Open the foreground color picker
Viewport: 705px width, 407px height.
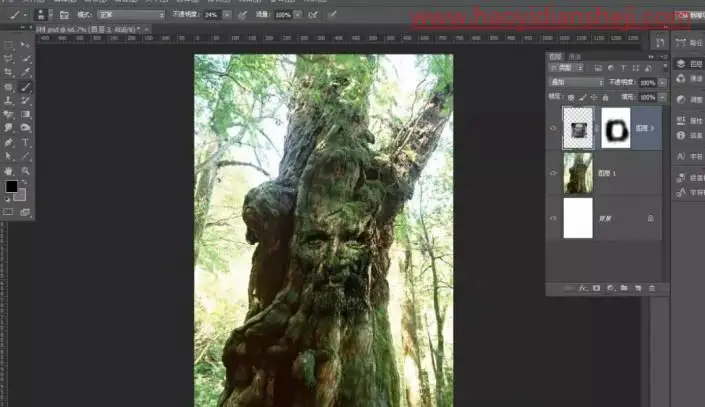(x=11, y=186)
